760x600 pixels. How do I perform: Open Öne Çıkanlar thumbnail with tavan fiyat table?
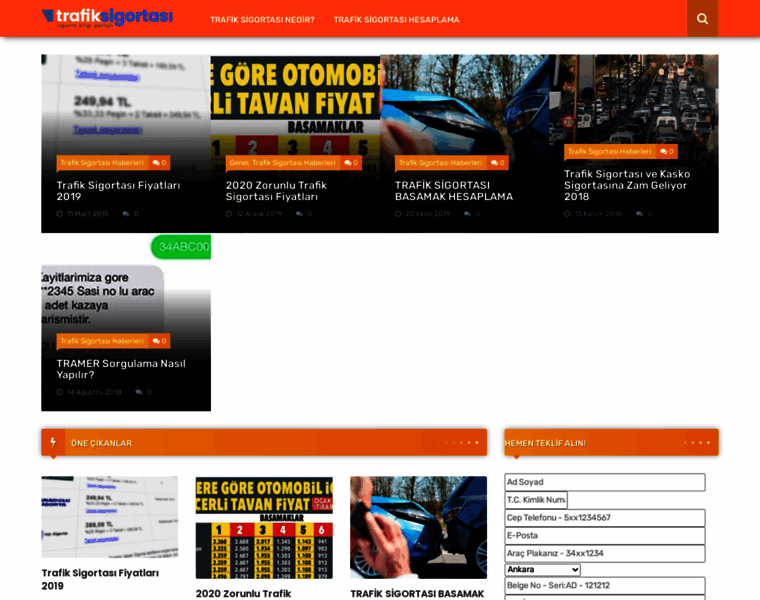(x=264, y=527)
